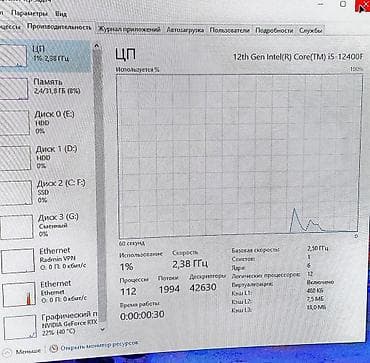This screenshot has height=363, width=370.
Task: Click the sidebar scroll up arrow
Action: click(96, 46)
